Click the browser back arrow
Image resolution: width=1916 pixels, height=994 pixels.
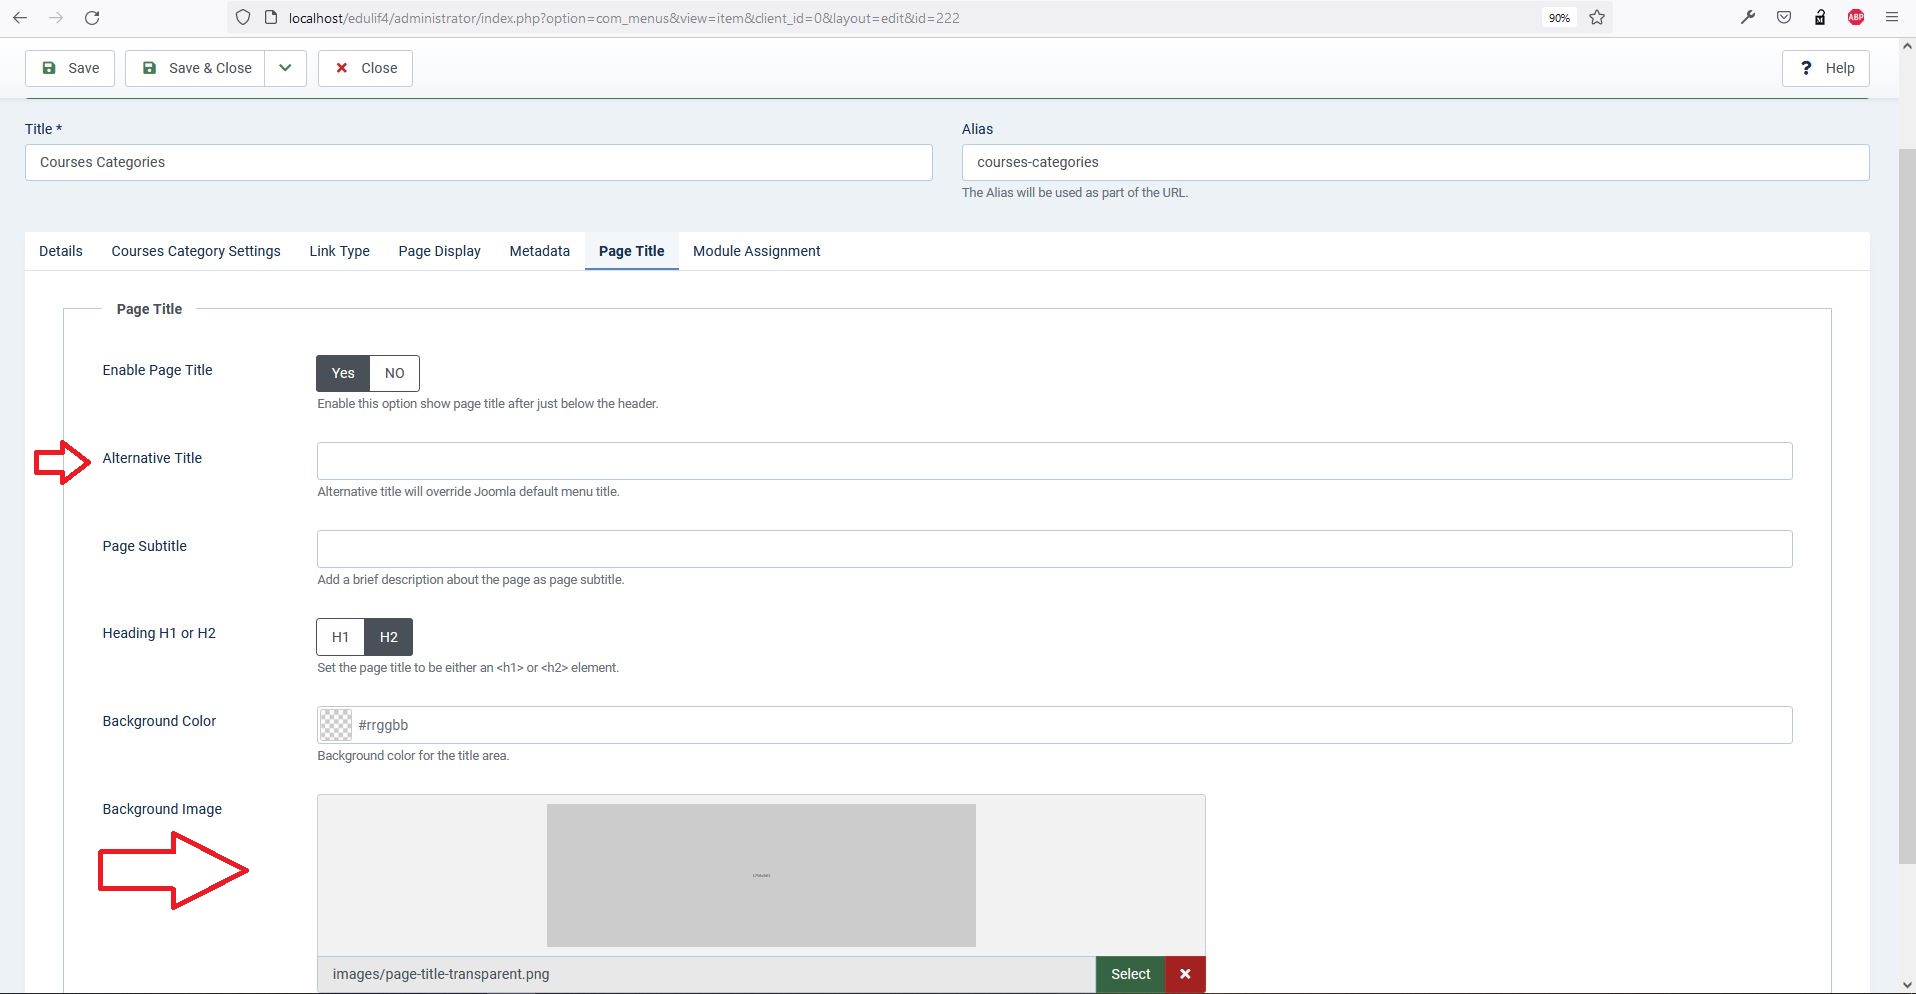tap(20, 18)
